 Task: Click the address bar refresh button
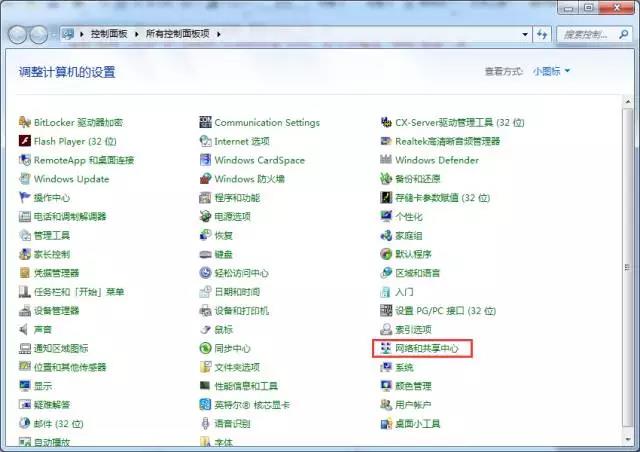coord(542,34)
